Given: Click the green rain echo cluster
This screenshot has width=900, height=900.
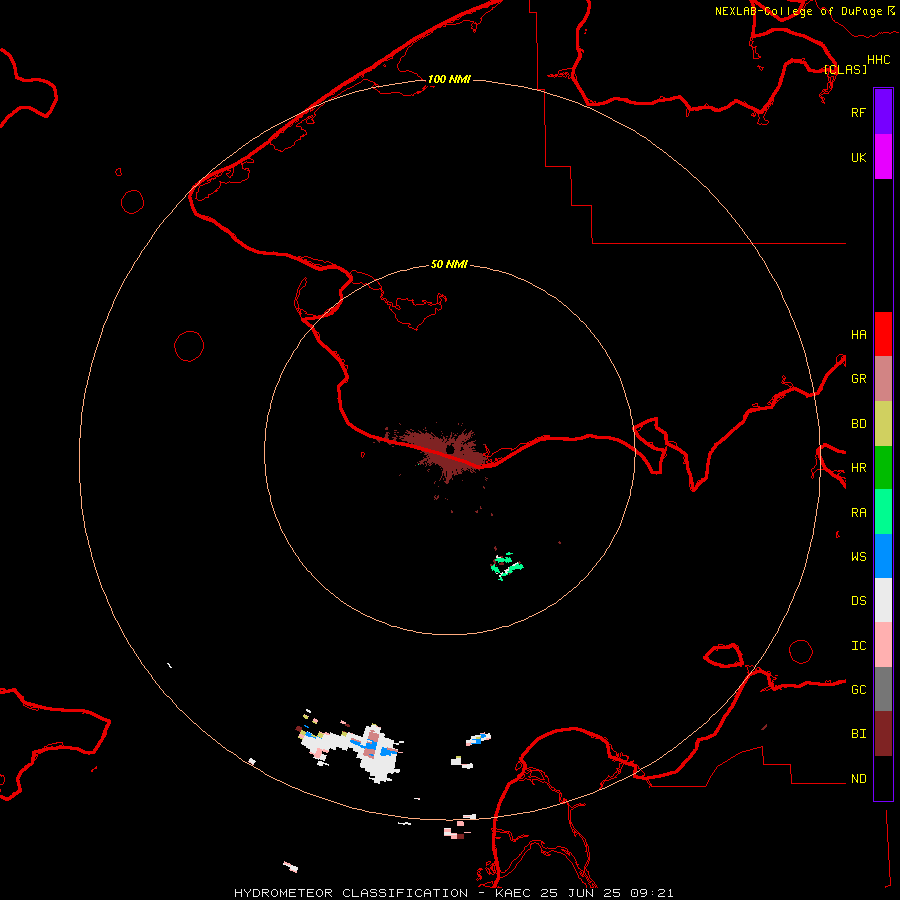Looking at the screenshot, I should click(x=506, y=566).
